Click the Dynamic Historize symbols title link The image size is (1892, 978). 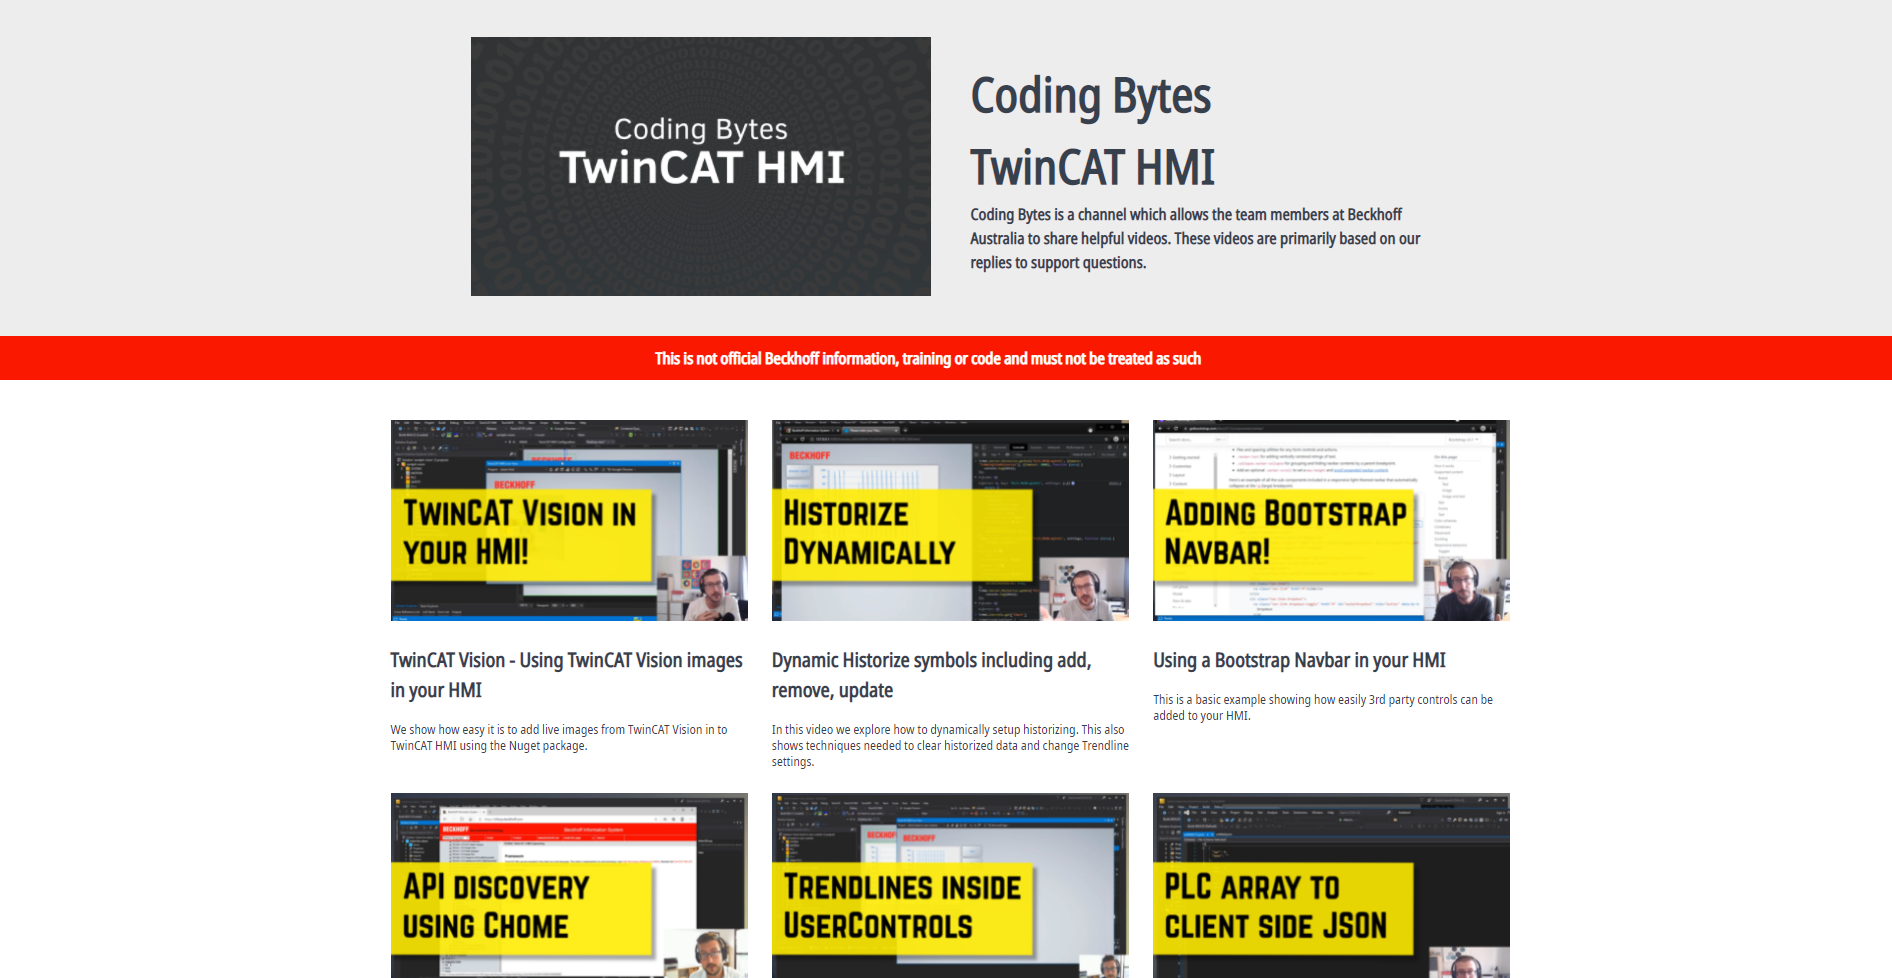click(x=931, y=675)
